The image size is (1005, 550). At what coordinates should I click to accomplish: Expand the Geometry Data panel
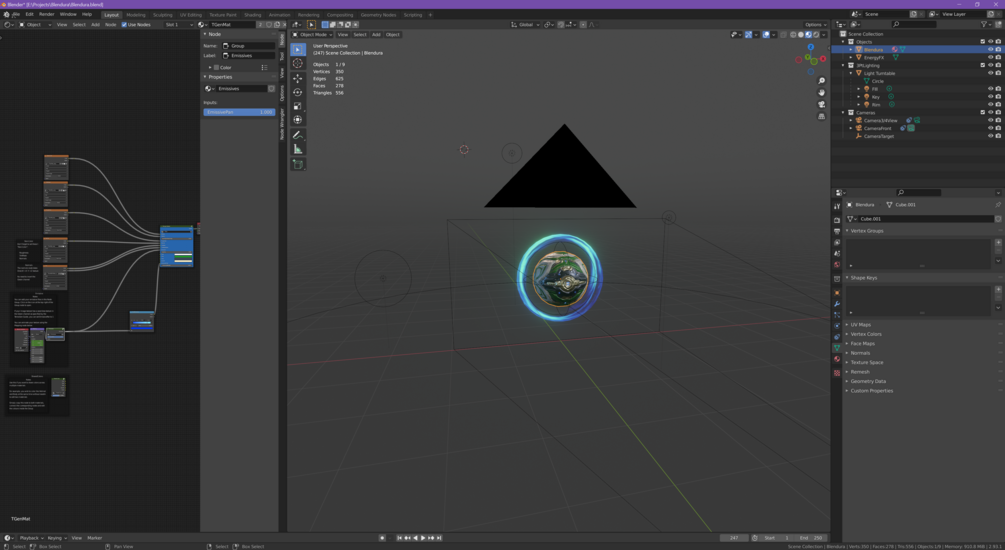(x=867, y=381)
